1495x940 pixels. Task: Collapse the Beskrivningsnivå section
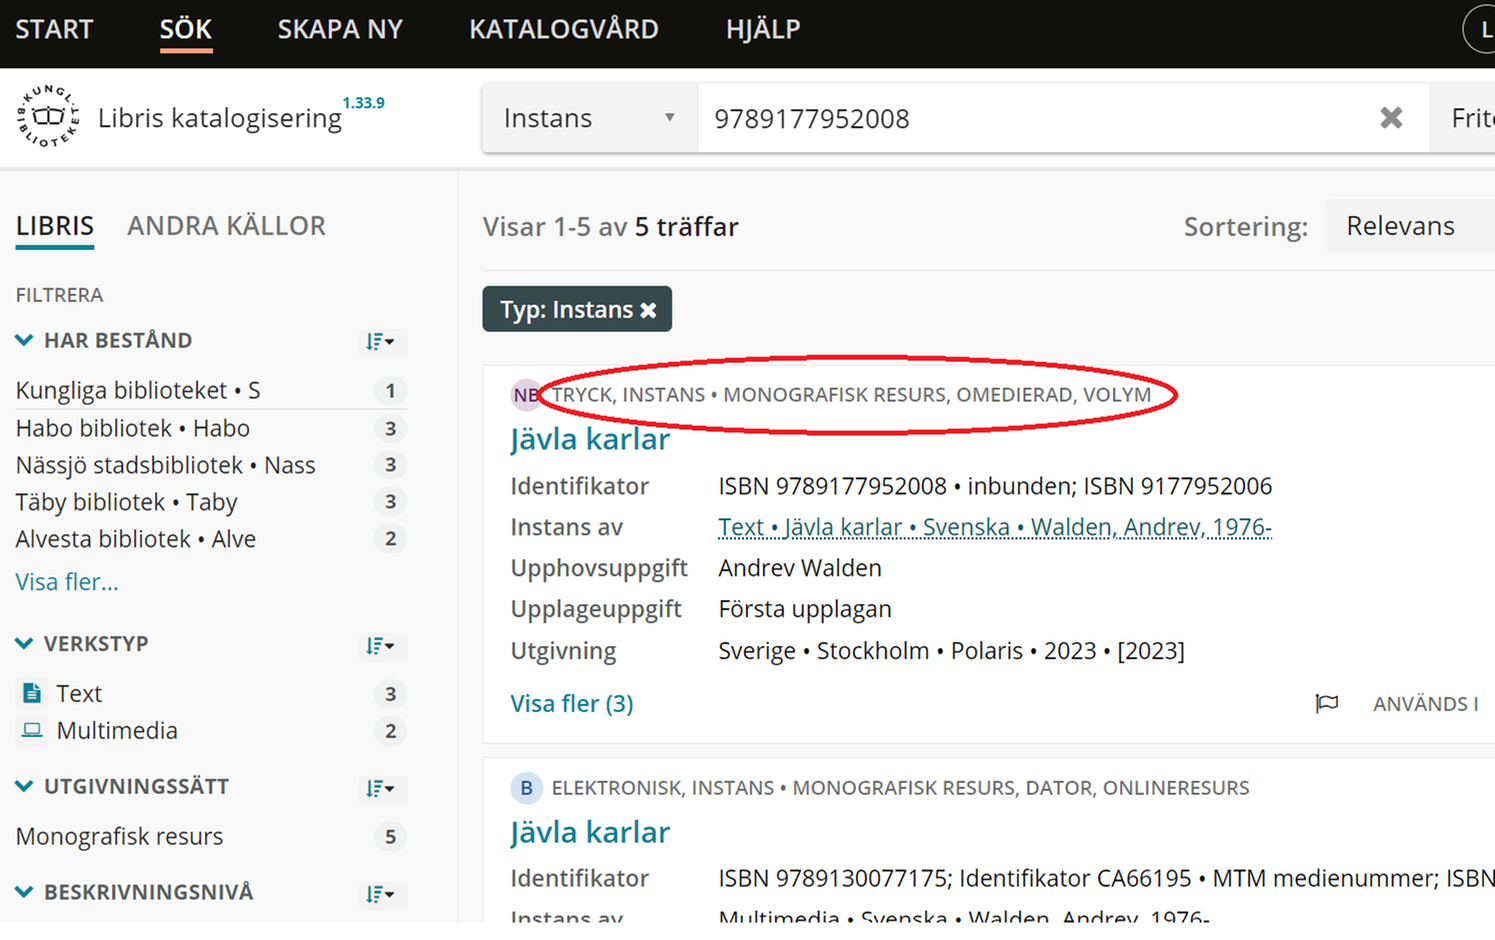tap(24, 891)
